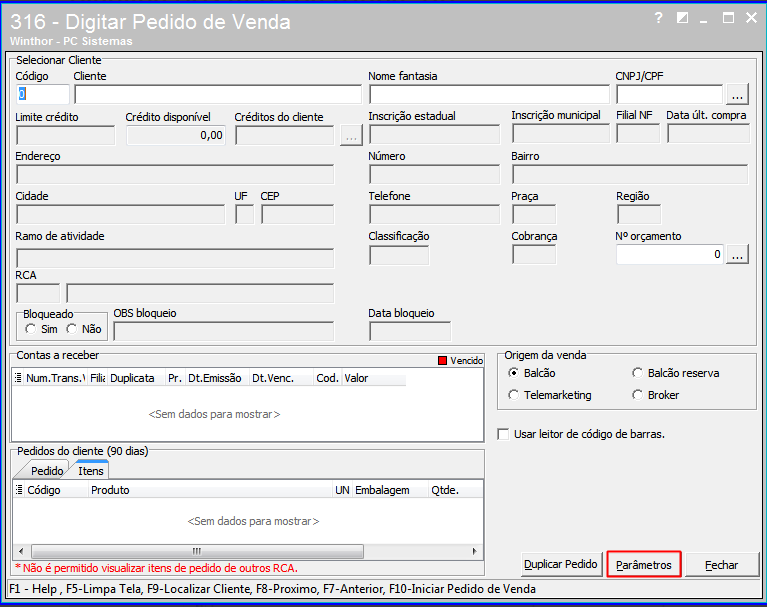Click the Ramo de atividade field
This screenshot has height=607, width=767.
175,258
